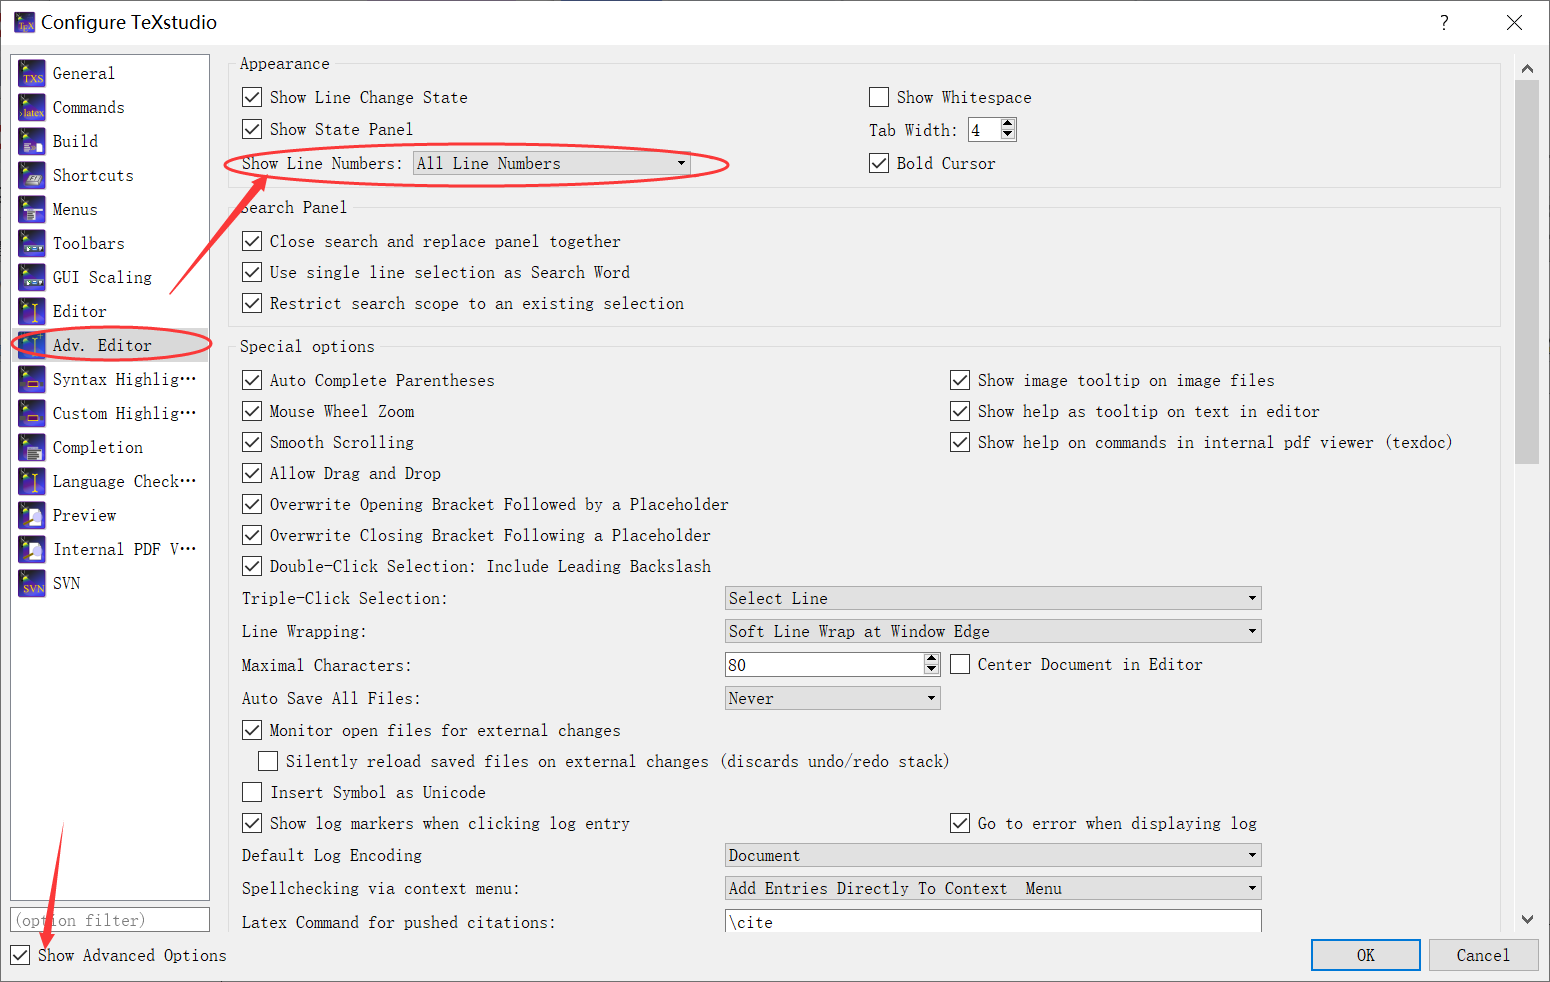
Task: Click the Custom Highlighting category icon
Action: pyautogui.click(x=32, y=413)
